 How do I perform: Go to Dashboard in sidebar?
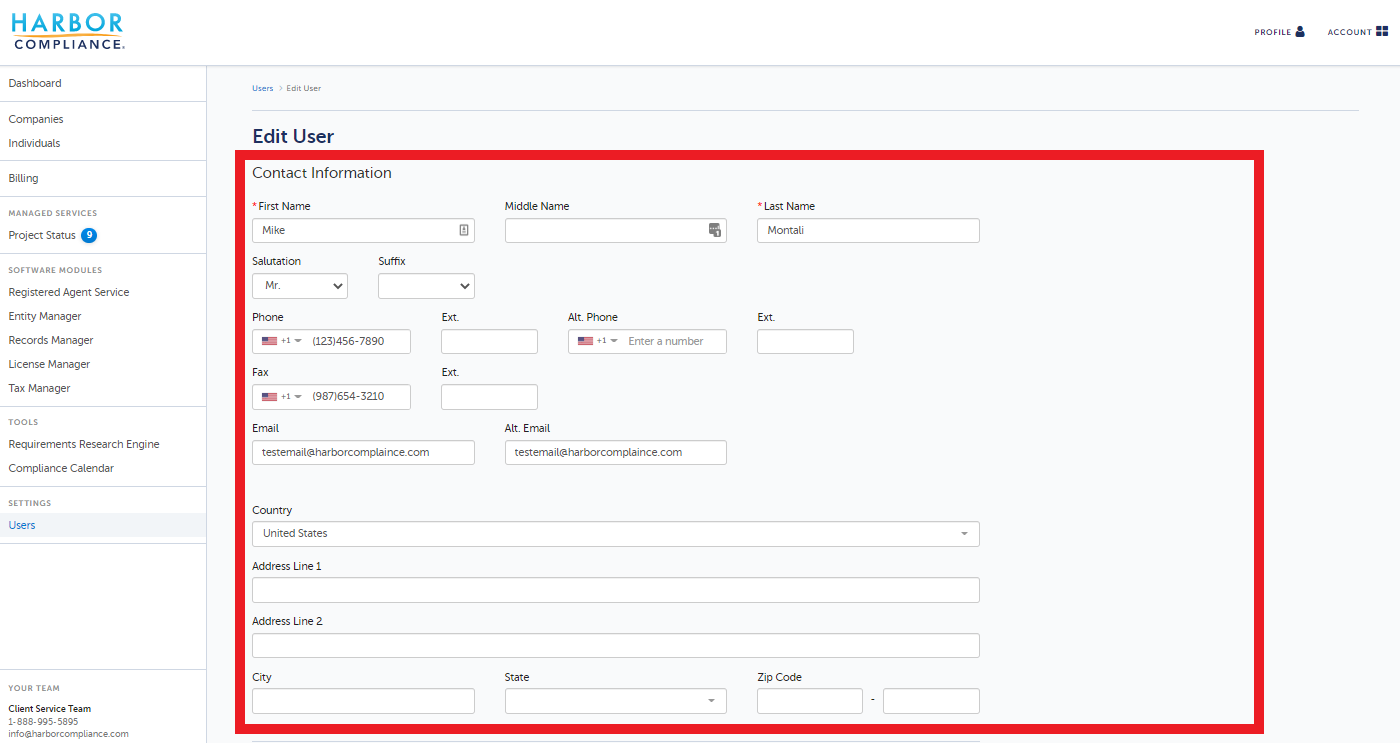35,83
